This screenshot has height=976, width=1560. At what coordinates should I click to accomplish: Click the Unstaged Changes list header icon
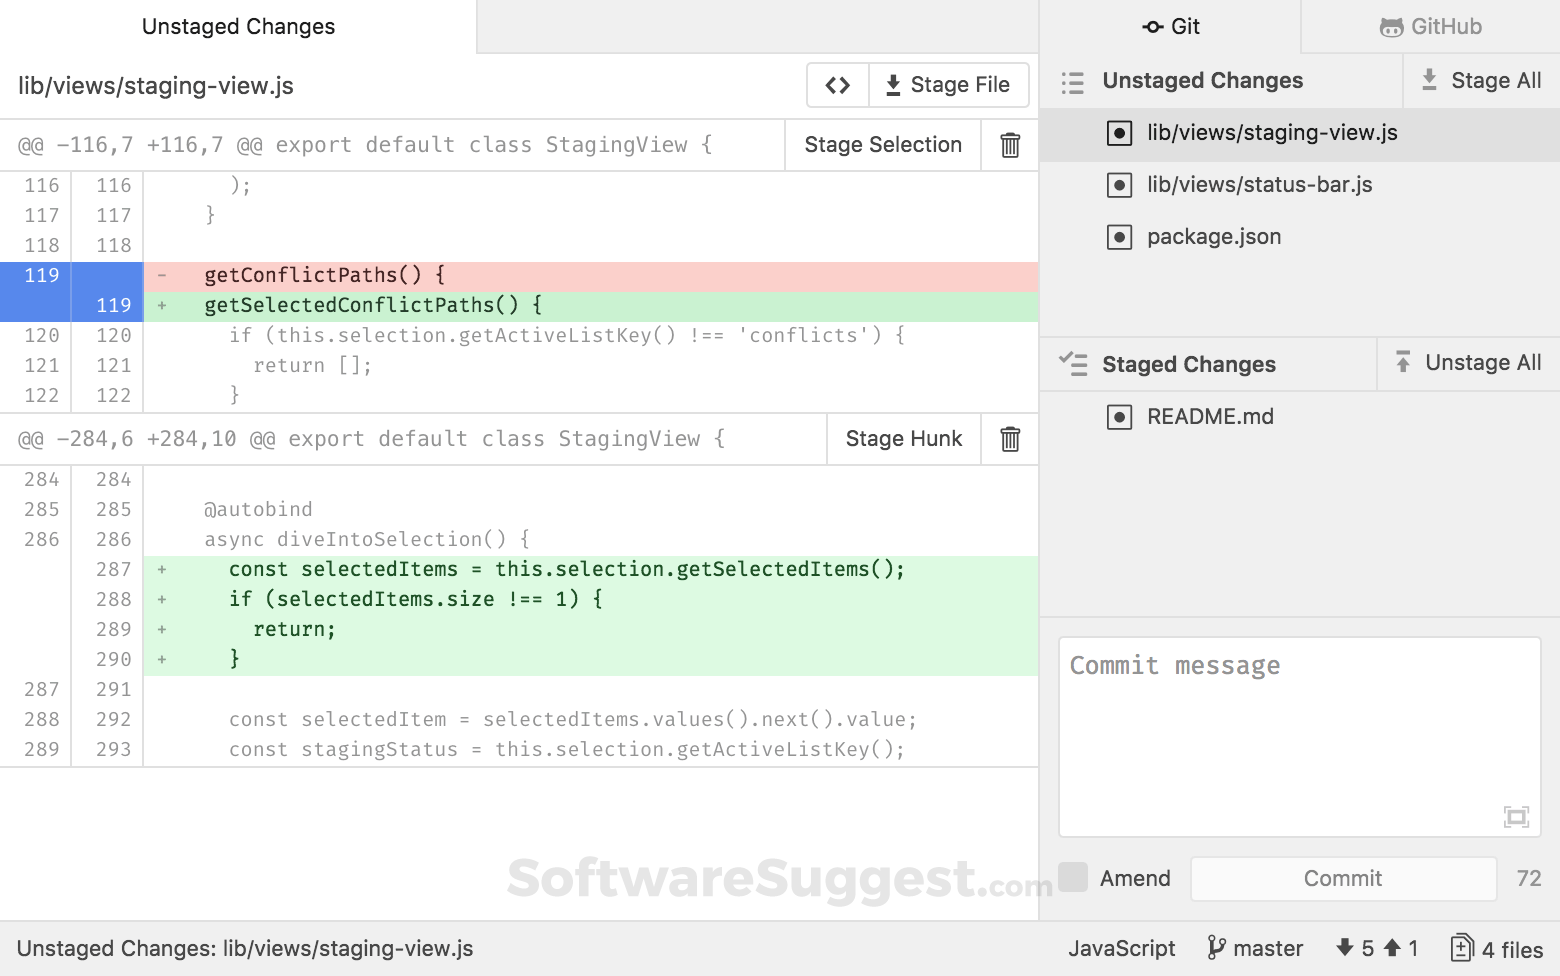point(1072,82)
